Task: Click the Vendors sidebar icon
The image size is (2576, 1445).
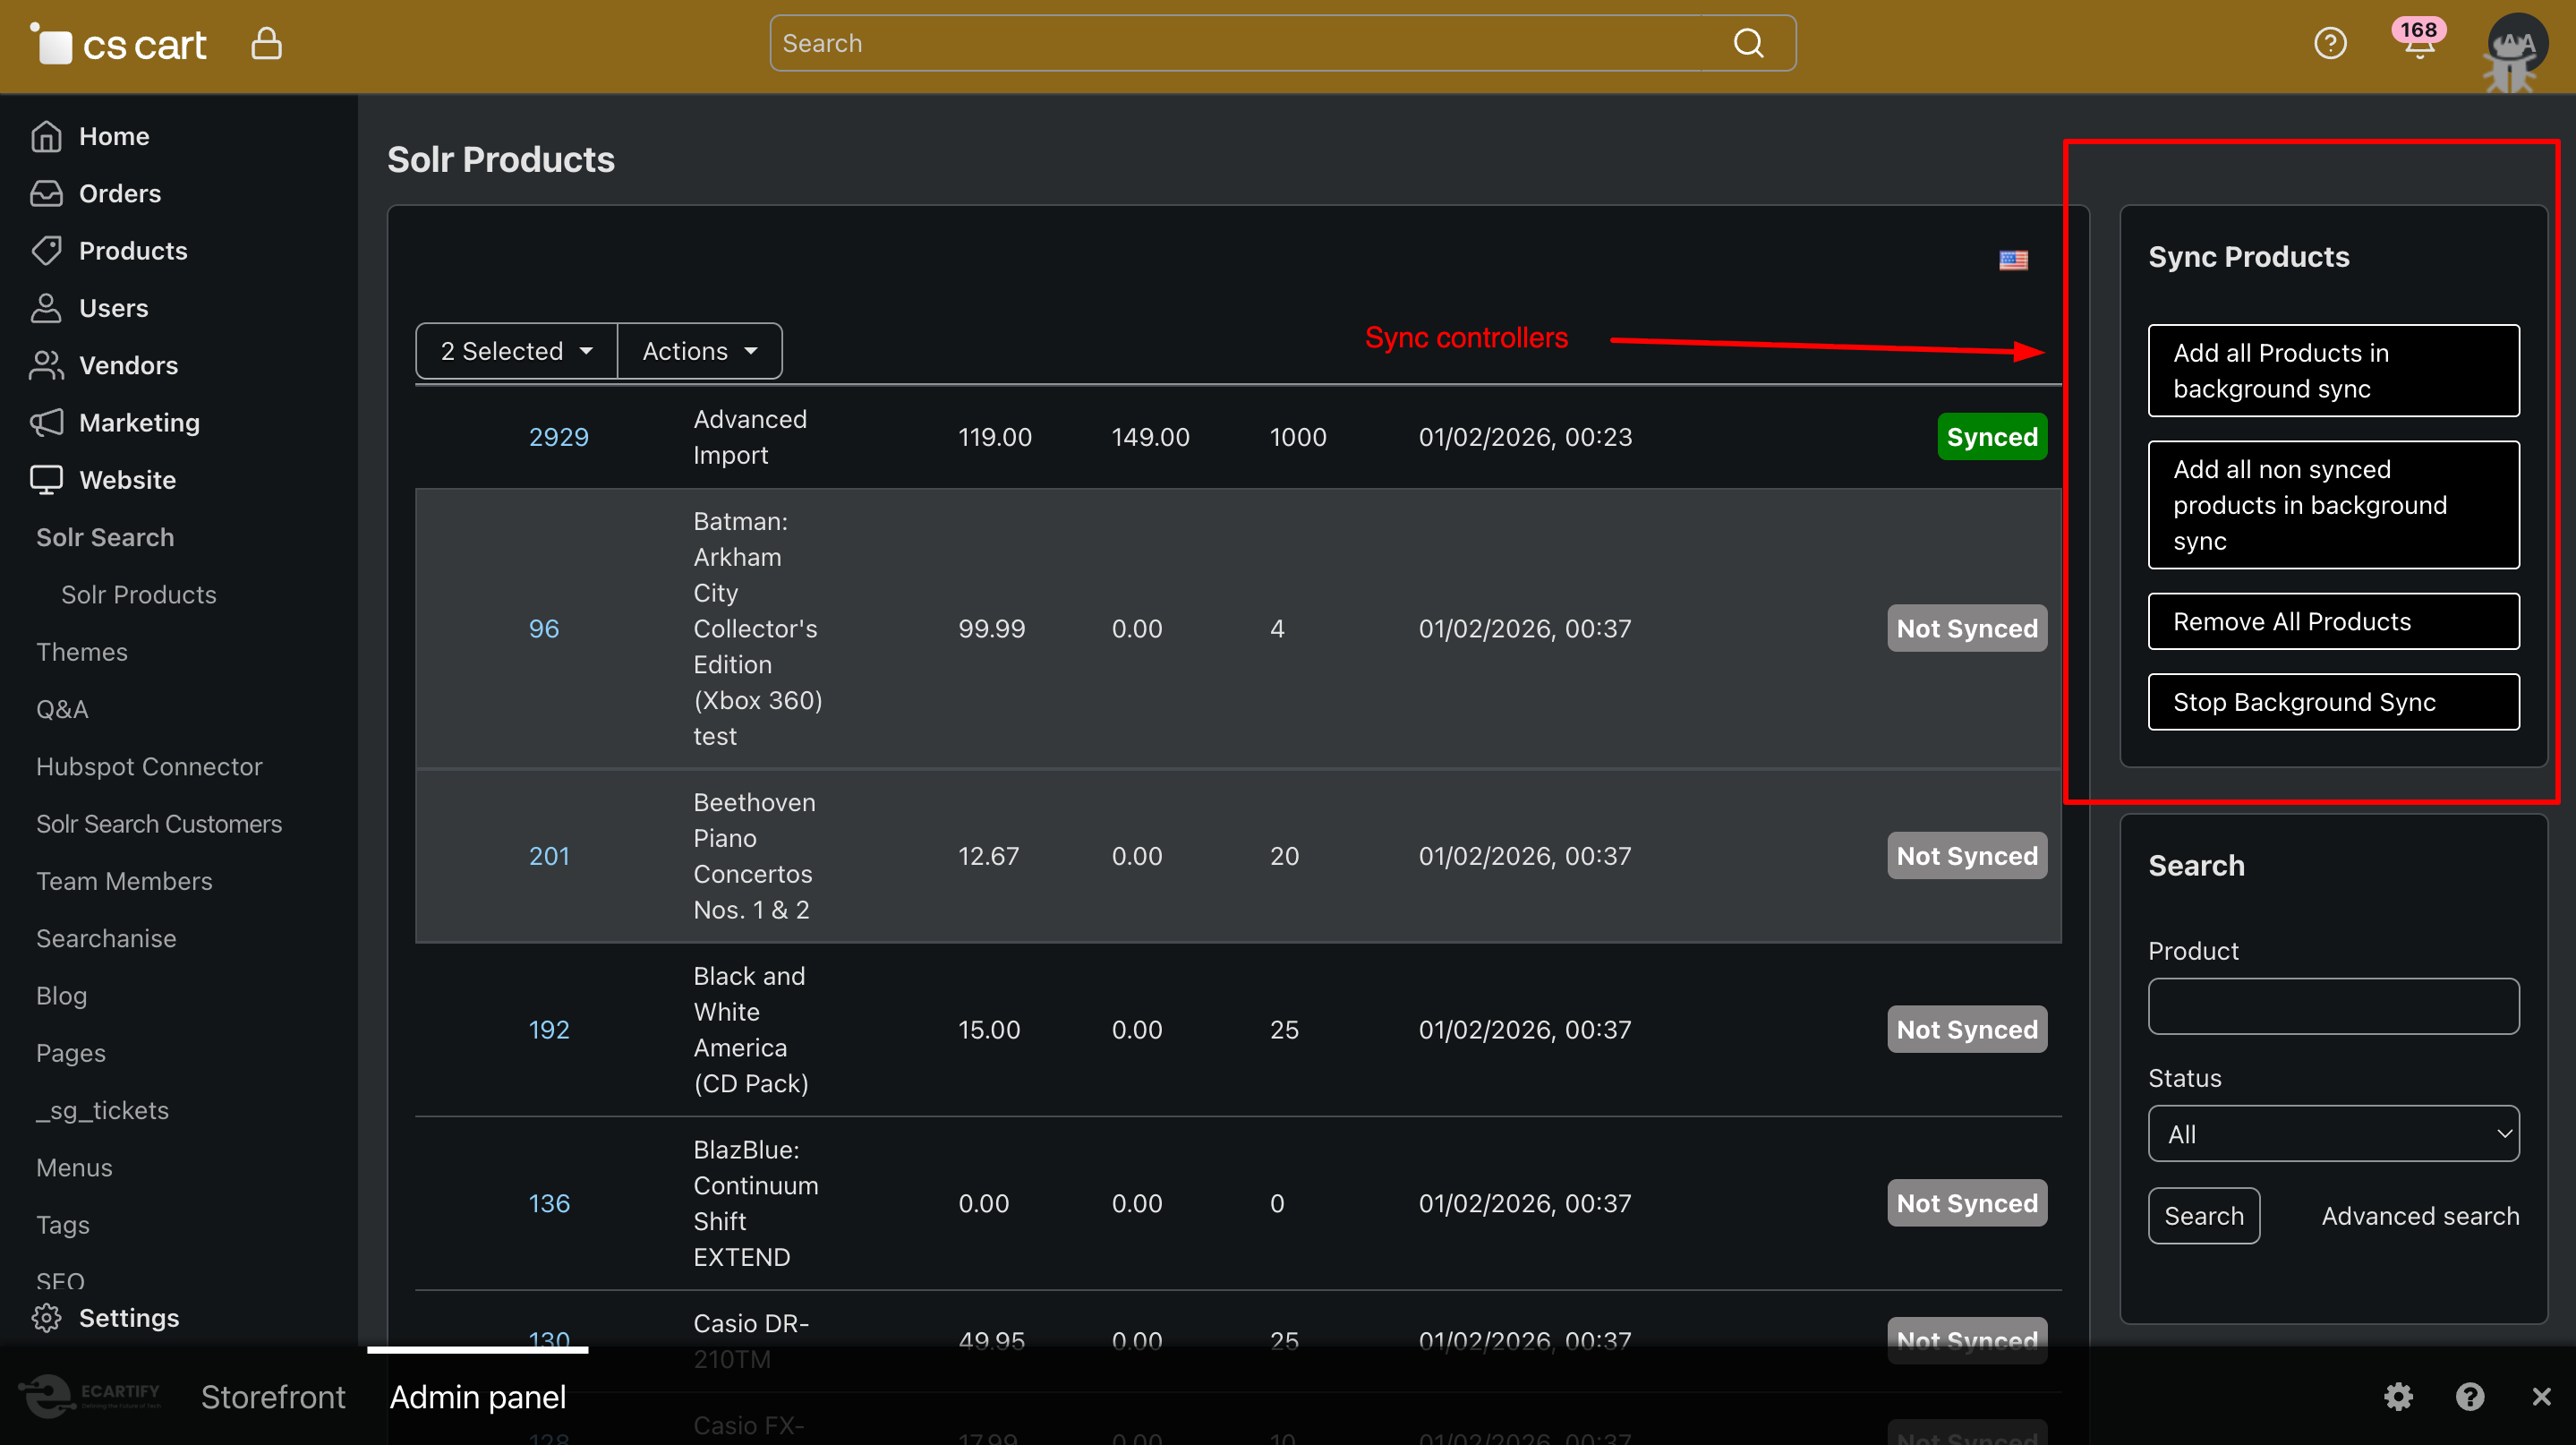Action: point(47,365)
